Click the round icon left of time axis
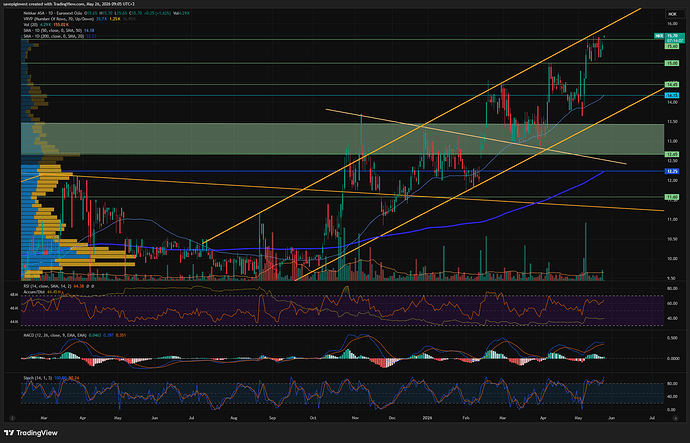 point(12,418)
